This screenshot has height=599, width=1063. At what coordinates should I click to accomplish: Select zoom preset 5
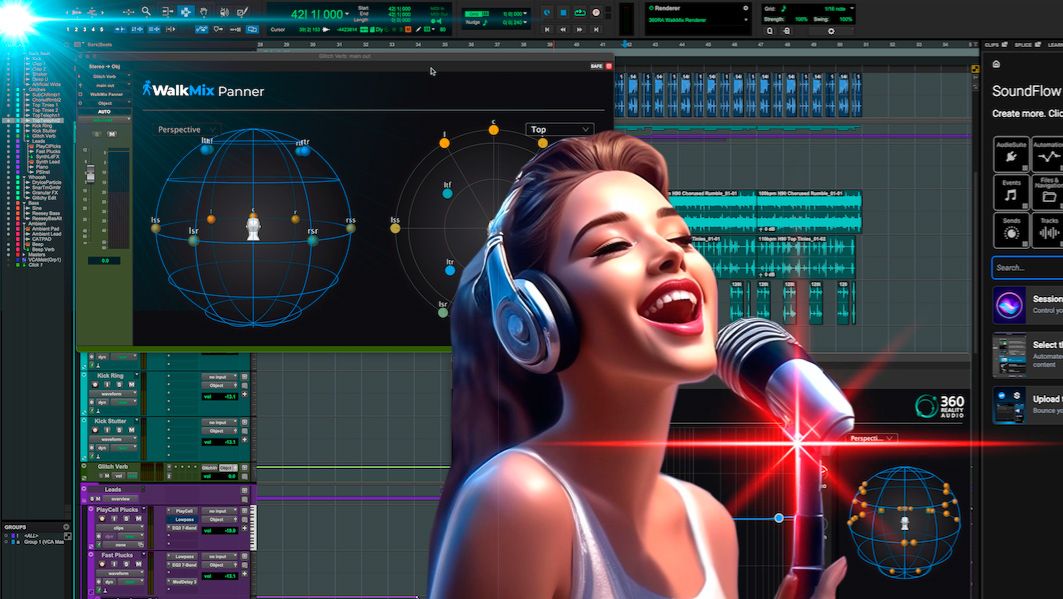(102, 30)
